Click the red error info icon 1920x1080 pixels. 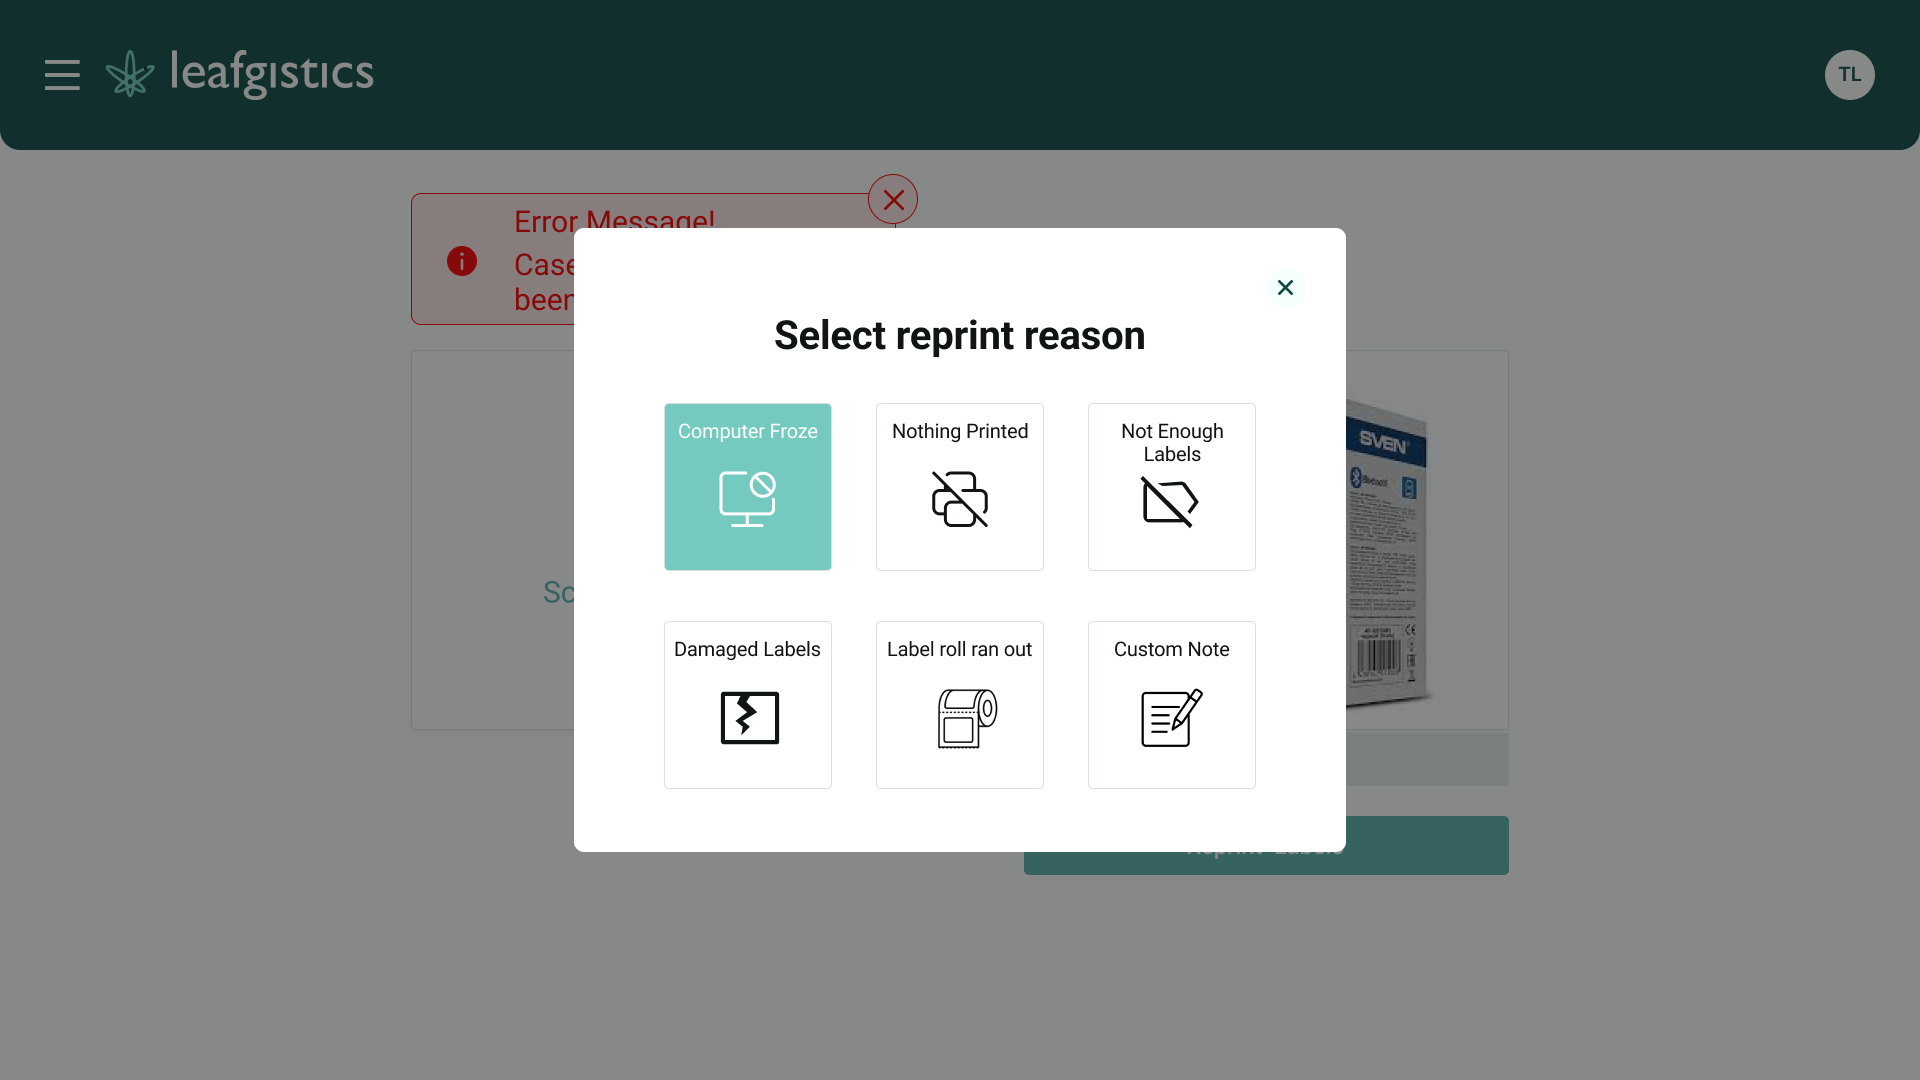pyautogui.click(x=461, y=261)
